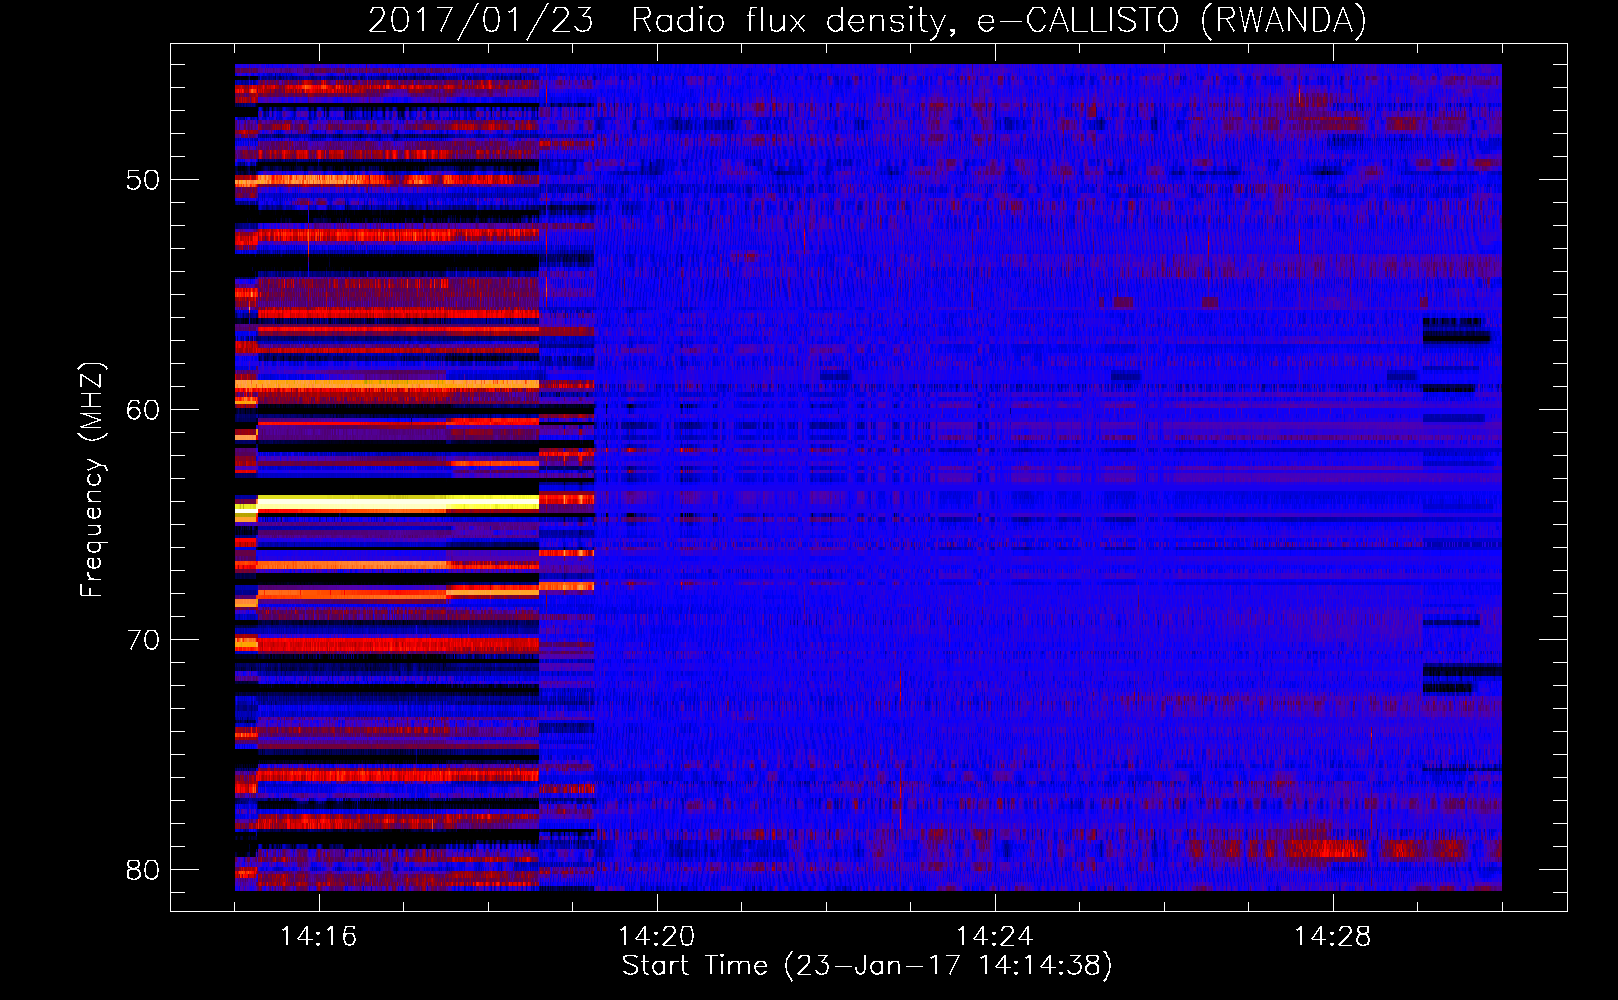Click the 'Frequency (MHZ)' axis label
1618x1000 pixels.
pyautogui.click(x=92, y=480)
